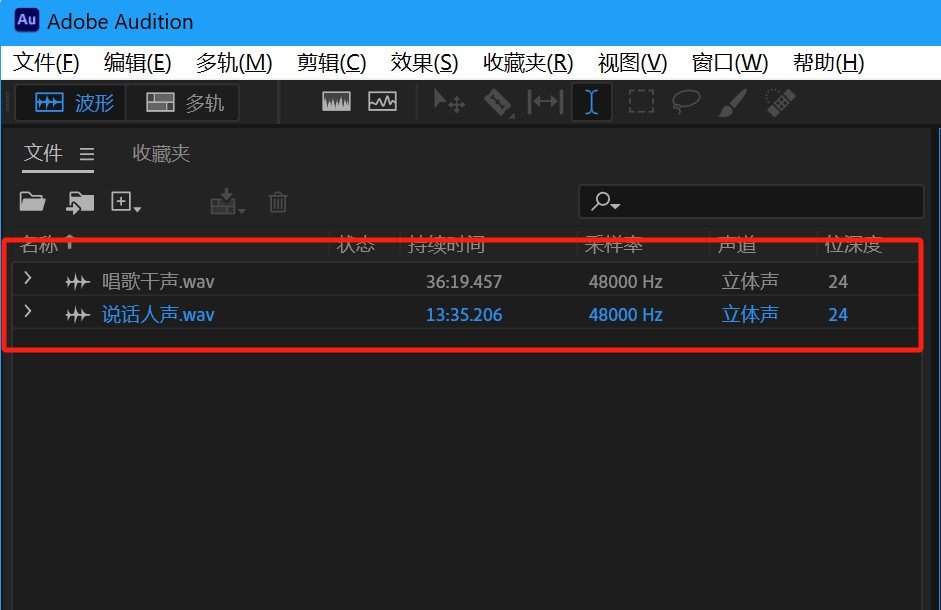Select the Time Selection tool
941x610 pixels.
point(592,102)
